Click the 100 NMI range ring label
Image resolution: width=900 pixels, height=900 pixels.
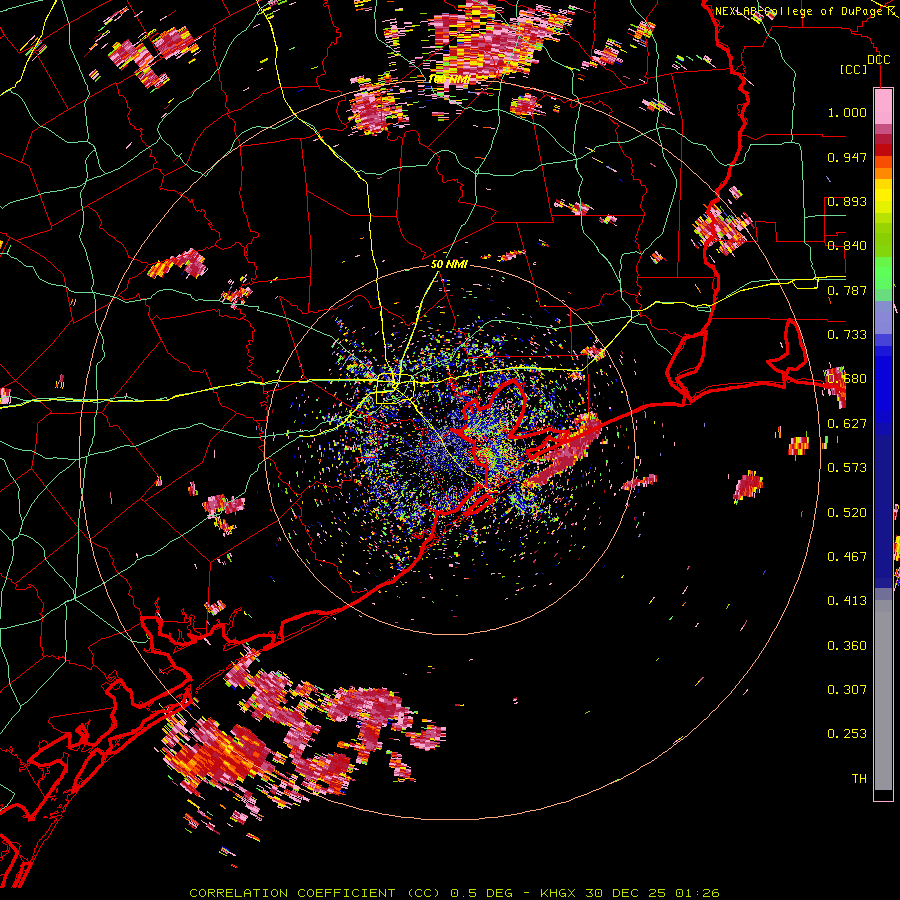[x=449, y=79]
